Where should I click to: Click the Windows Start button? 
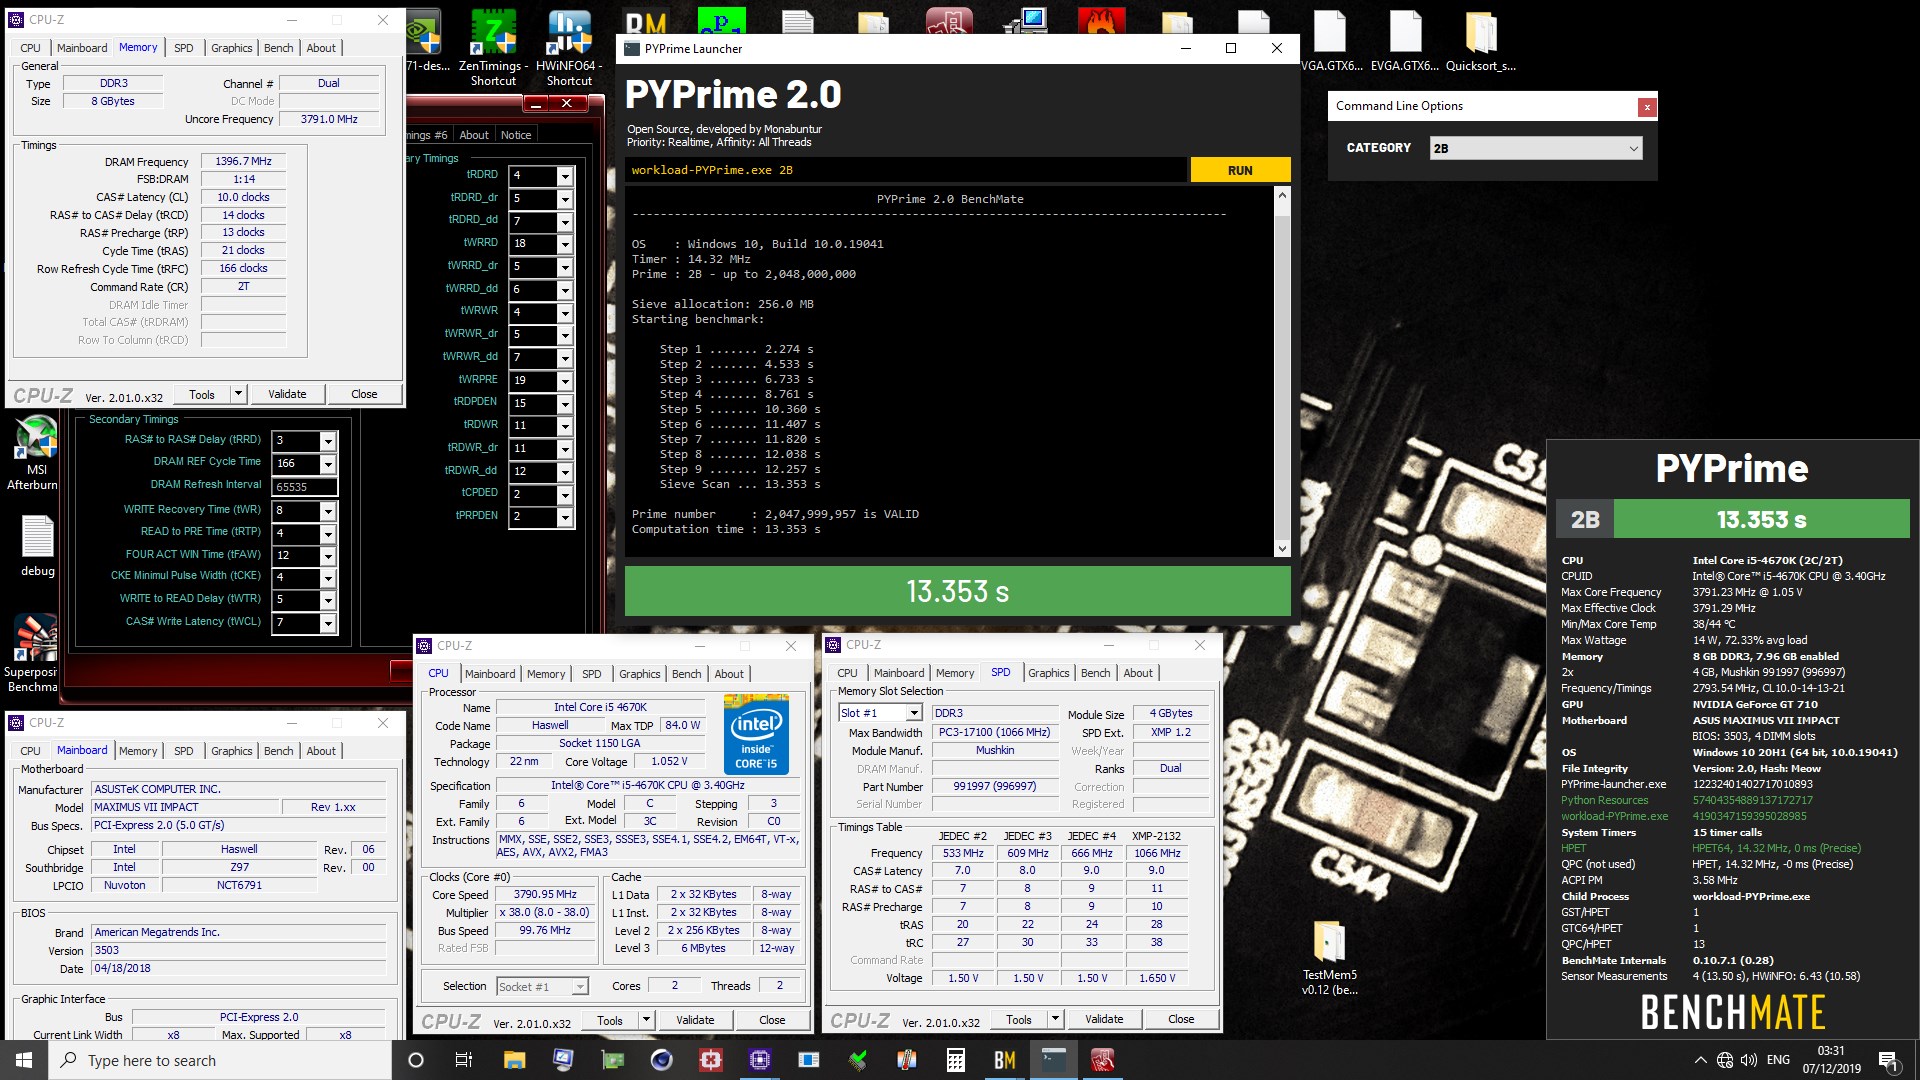pos(24,1060)
